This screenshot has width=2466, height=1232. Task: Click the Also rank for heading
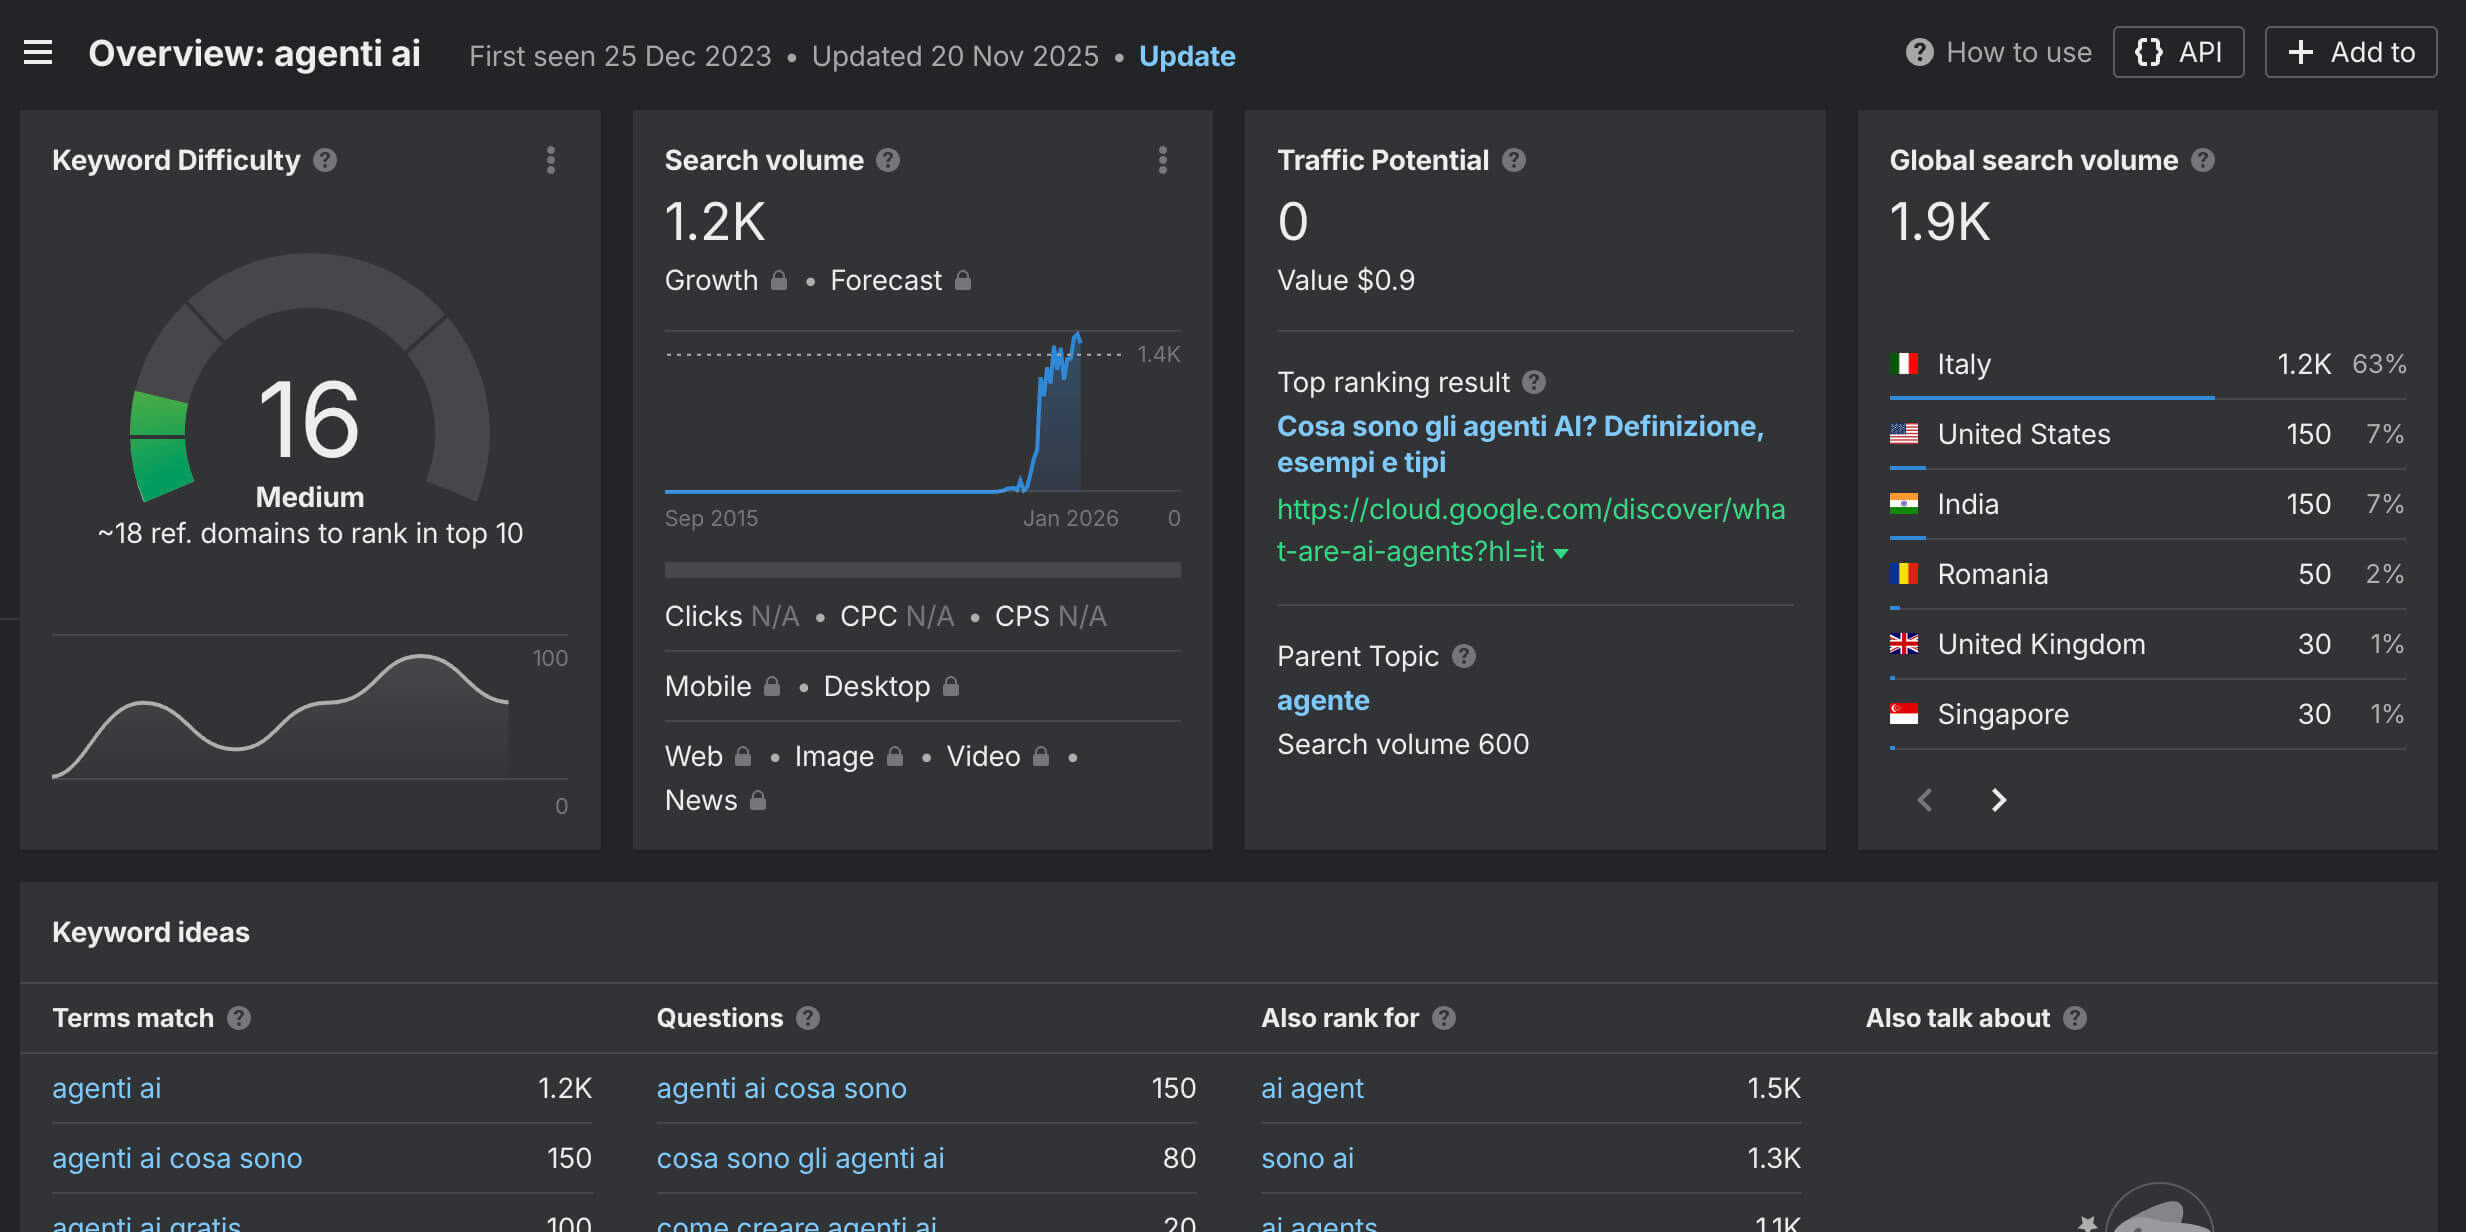coord(1340,1018)
